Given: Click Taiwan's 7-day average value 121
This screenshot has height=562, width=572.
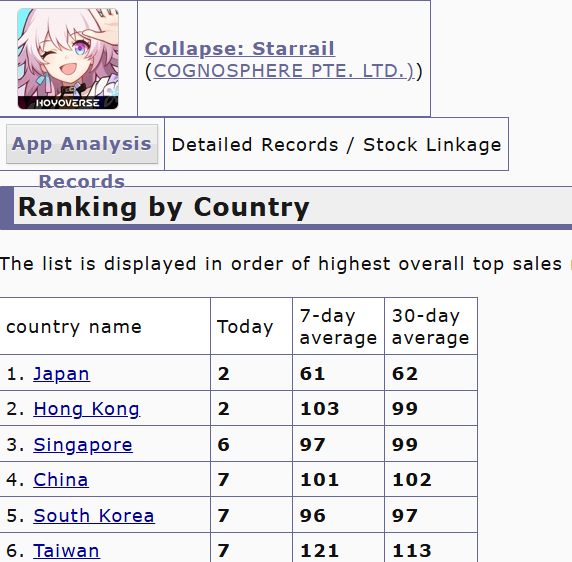Looking at the screenshot, I should (x=319, y=550).
